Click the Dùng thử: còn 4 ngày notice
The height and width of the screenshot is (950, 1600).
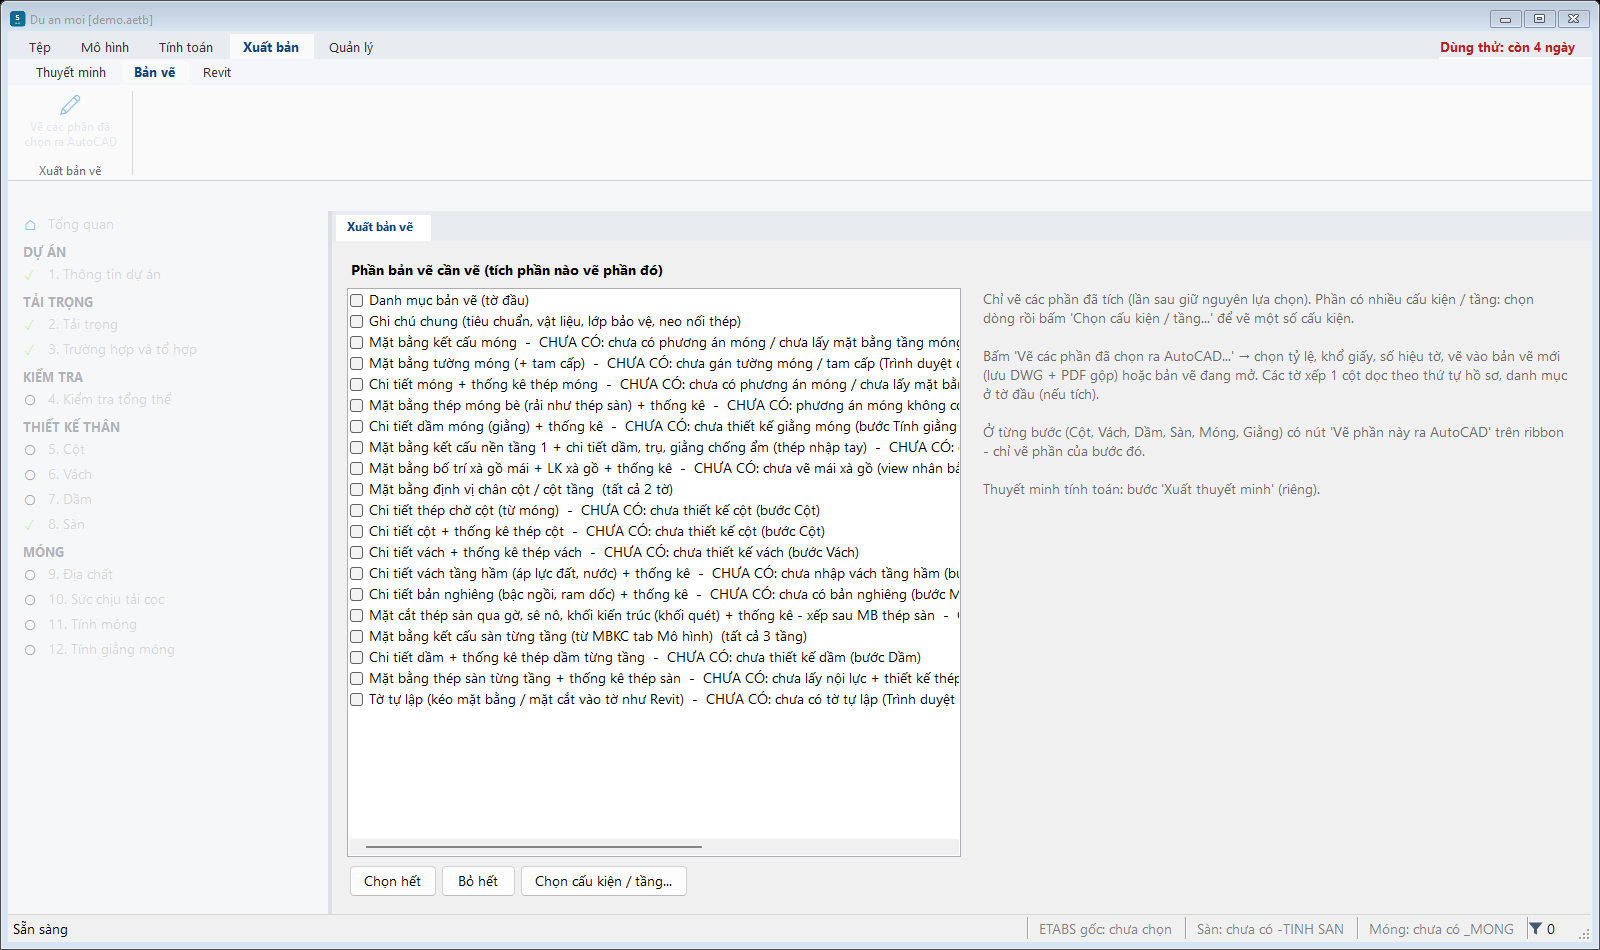1507,47
